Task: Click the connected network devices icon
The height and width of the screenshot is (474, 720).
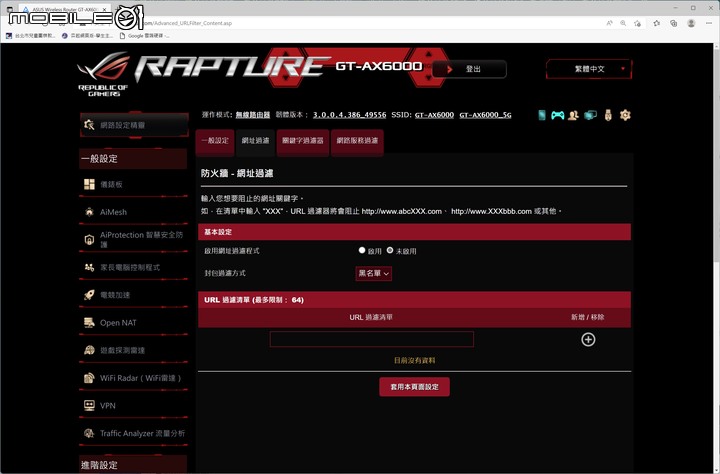Action: 590,115
